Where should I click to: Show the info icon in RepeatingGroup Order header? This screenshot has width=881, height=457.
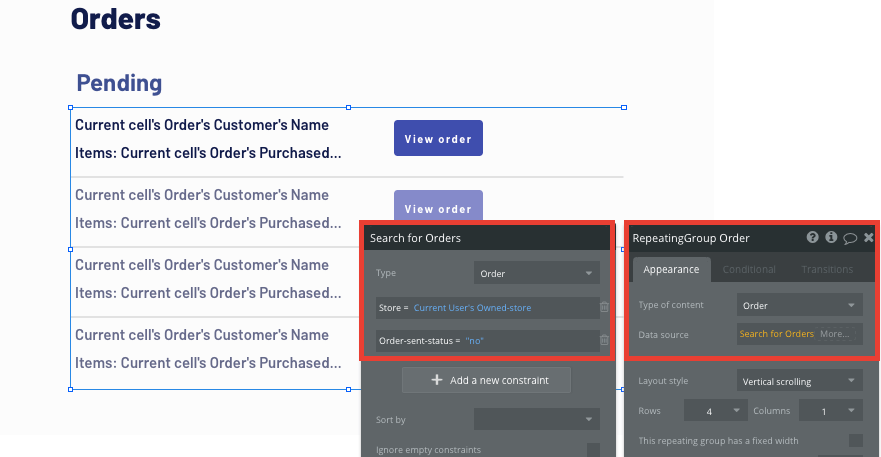(x=831, y=237)
